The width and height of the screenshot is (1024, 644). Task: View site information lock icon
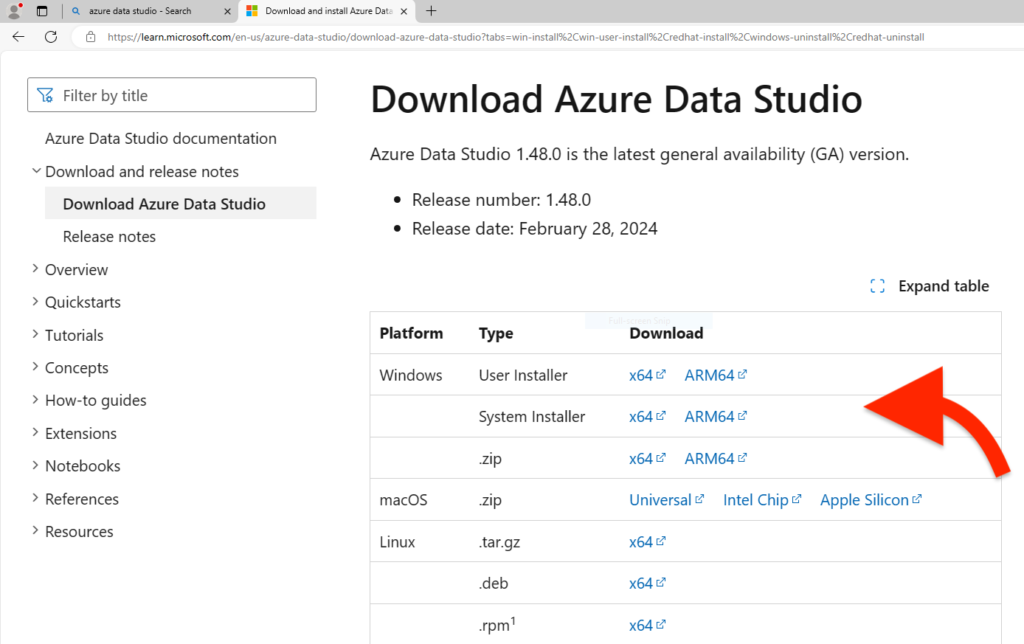coord(91,37)
